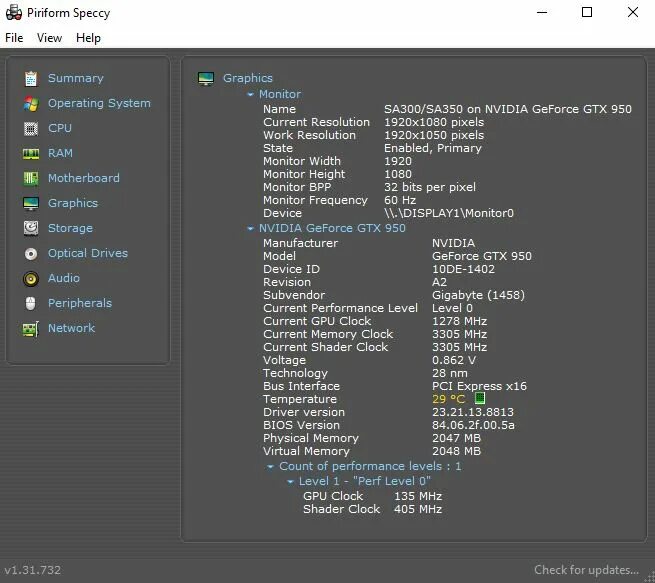
Task: Click the State Enabled, Primary value
Action: coord(433,148)
